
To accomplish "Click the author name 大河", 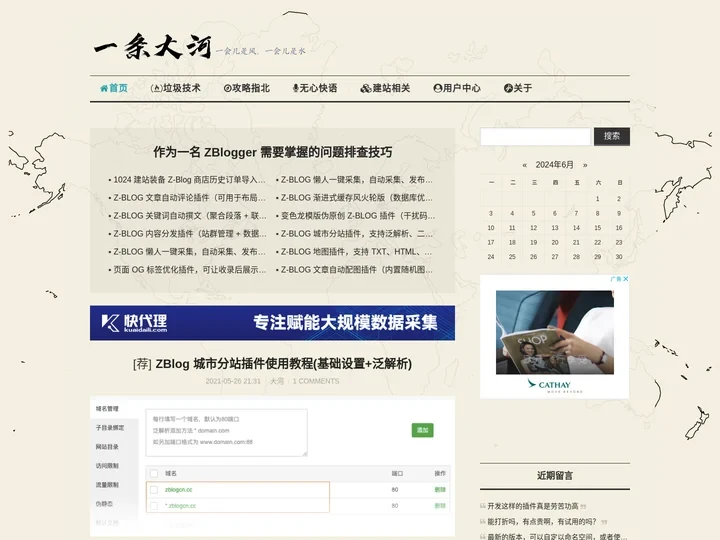I will (x=277, y=381).
